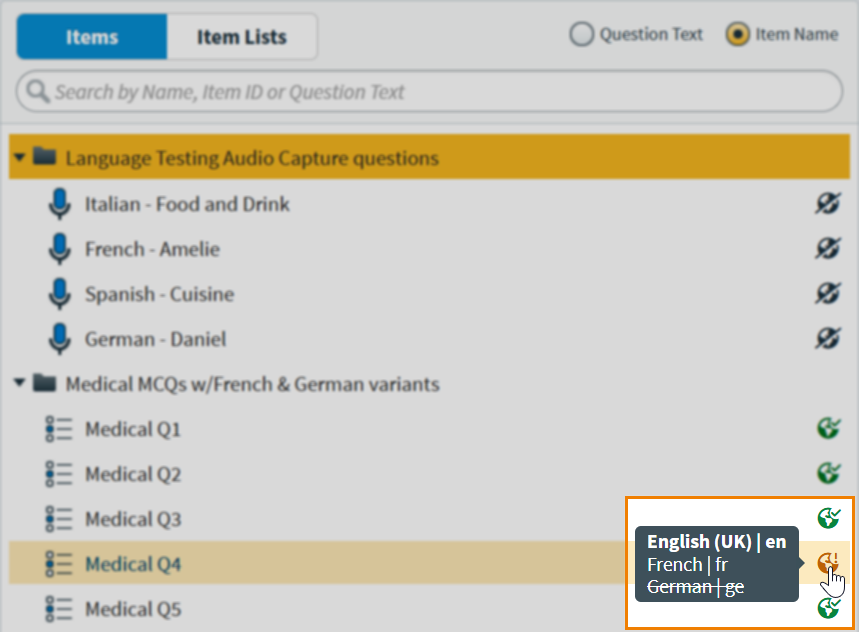
Task: Select the Medical Q5 item
Action: [133, 609]
